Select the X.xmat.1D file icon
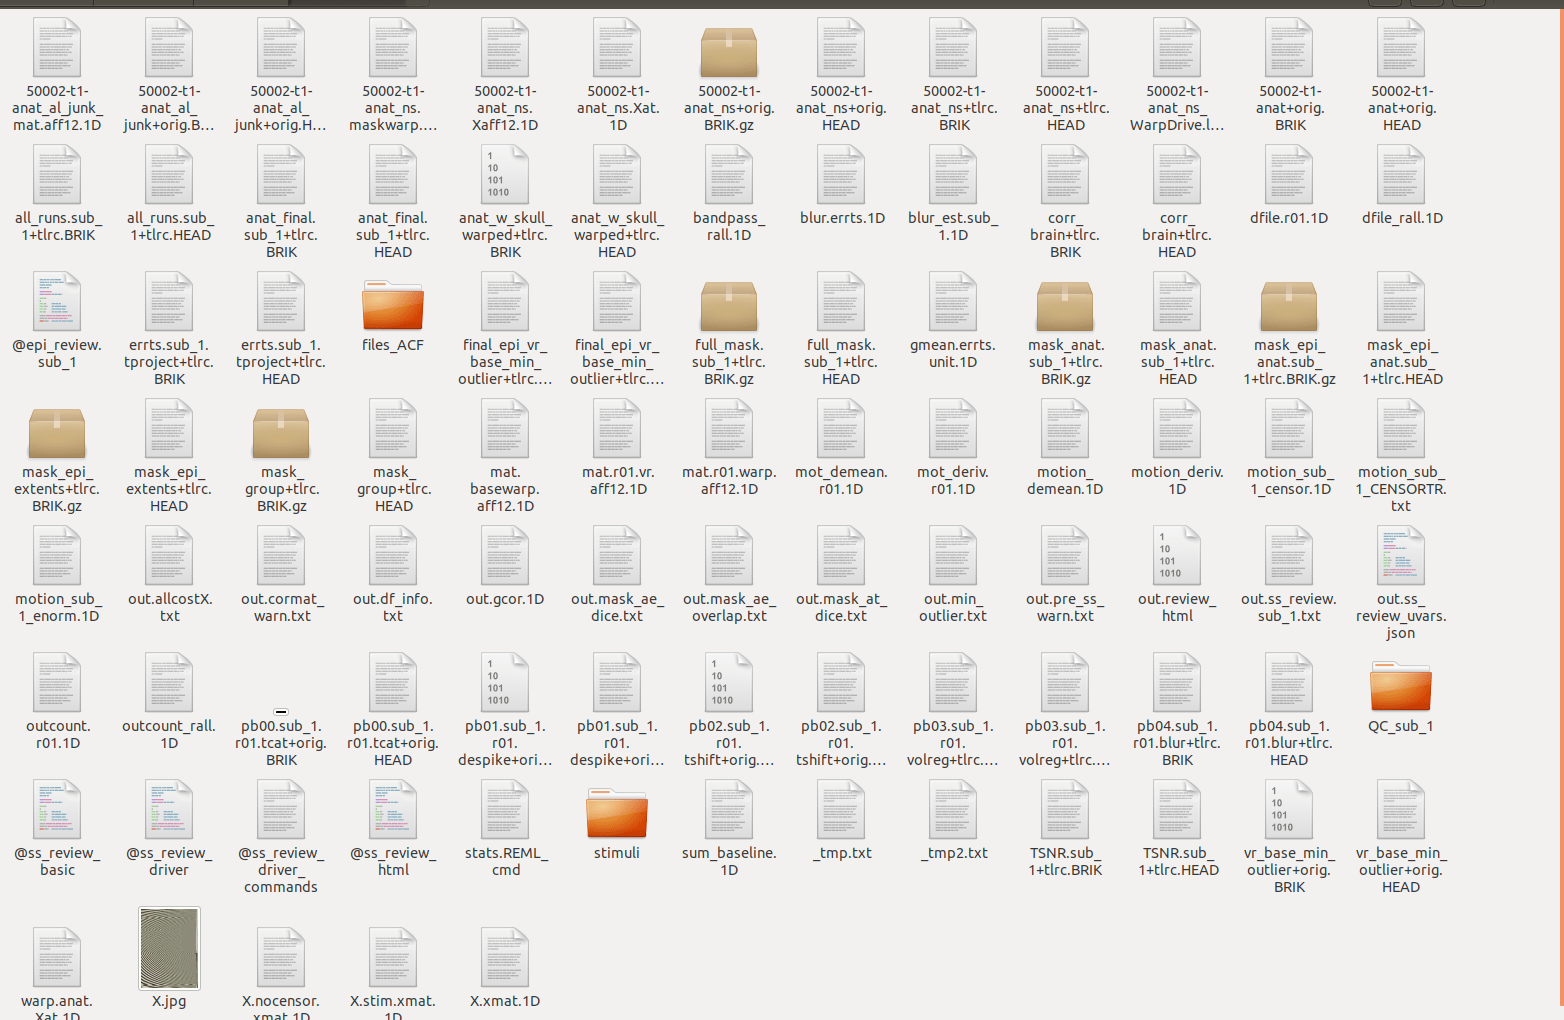 pyautogui.click(x=505, y=957)
